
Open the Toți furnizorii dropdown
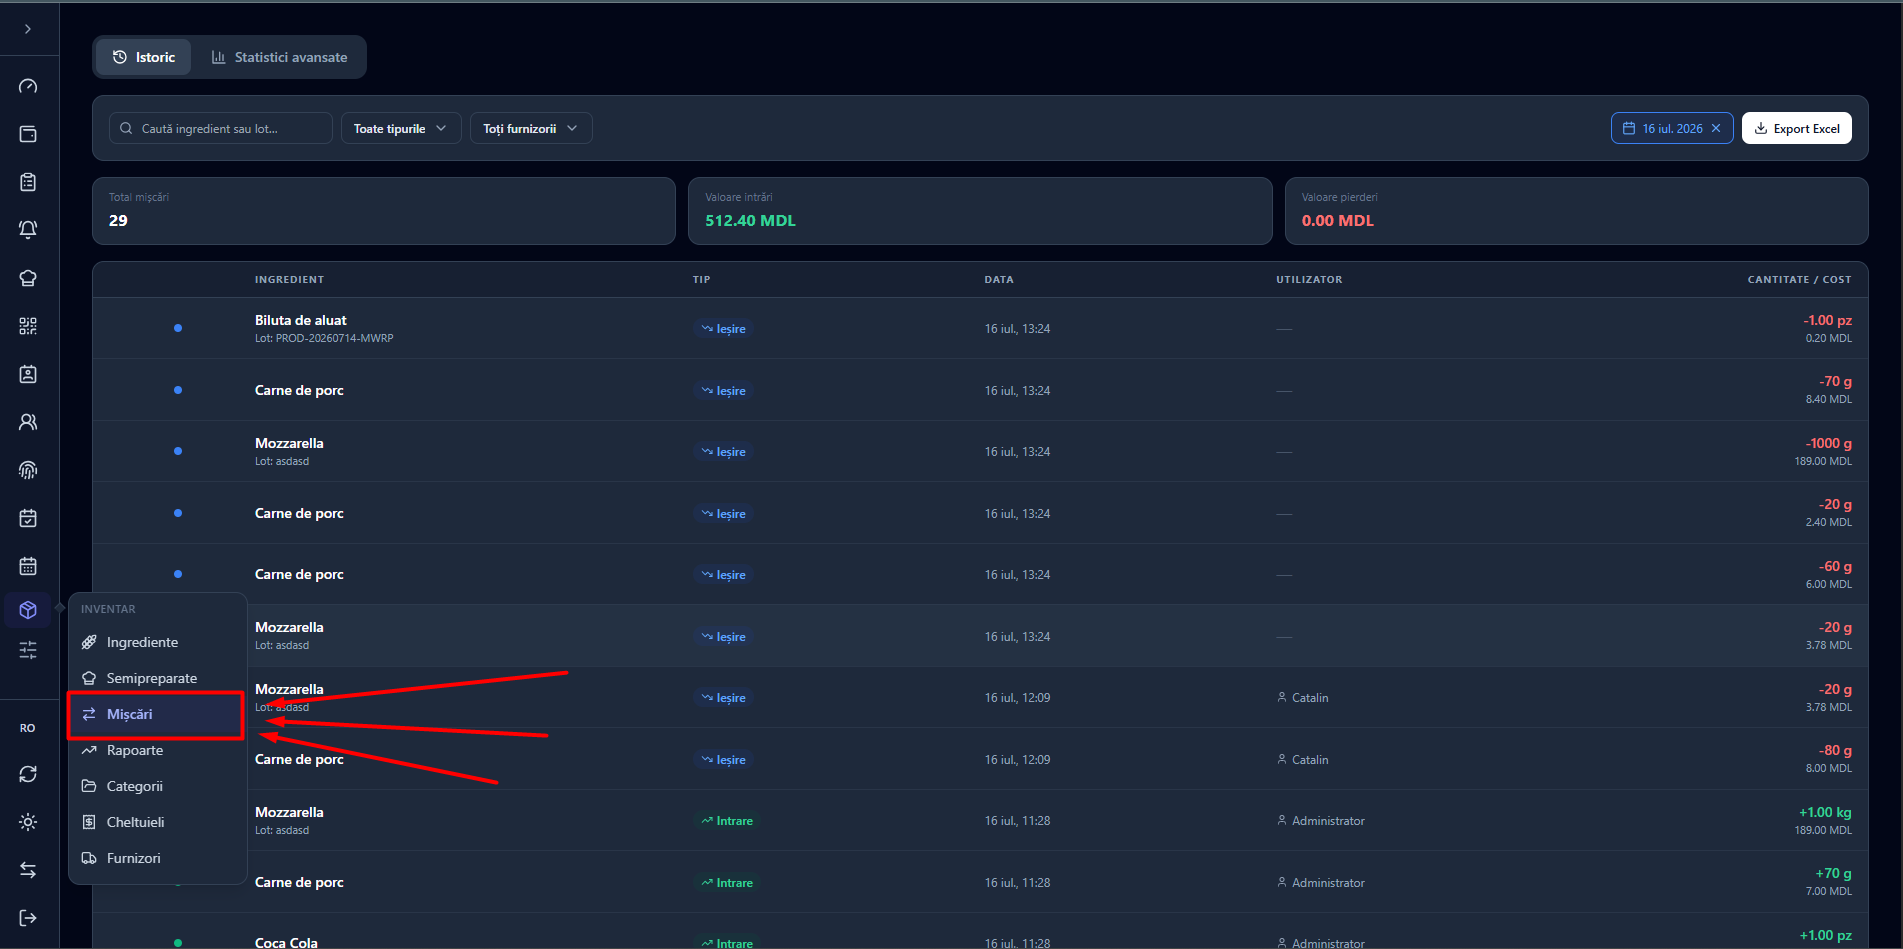531,128
